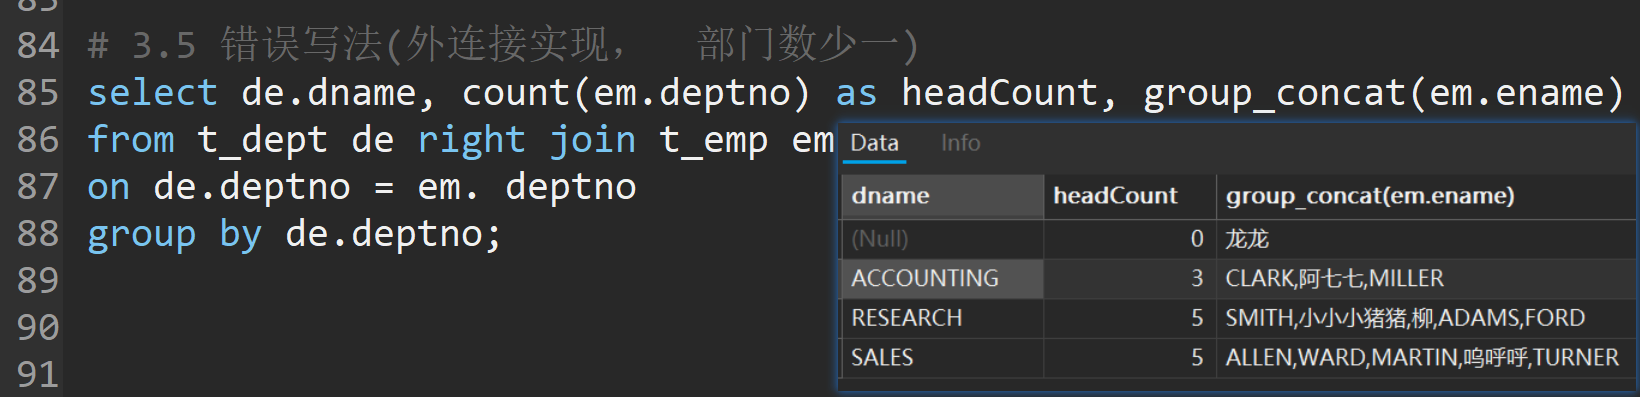
Task: Click 't_emp' table name
Action: [713, 140]
